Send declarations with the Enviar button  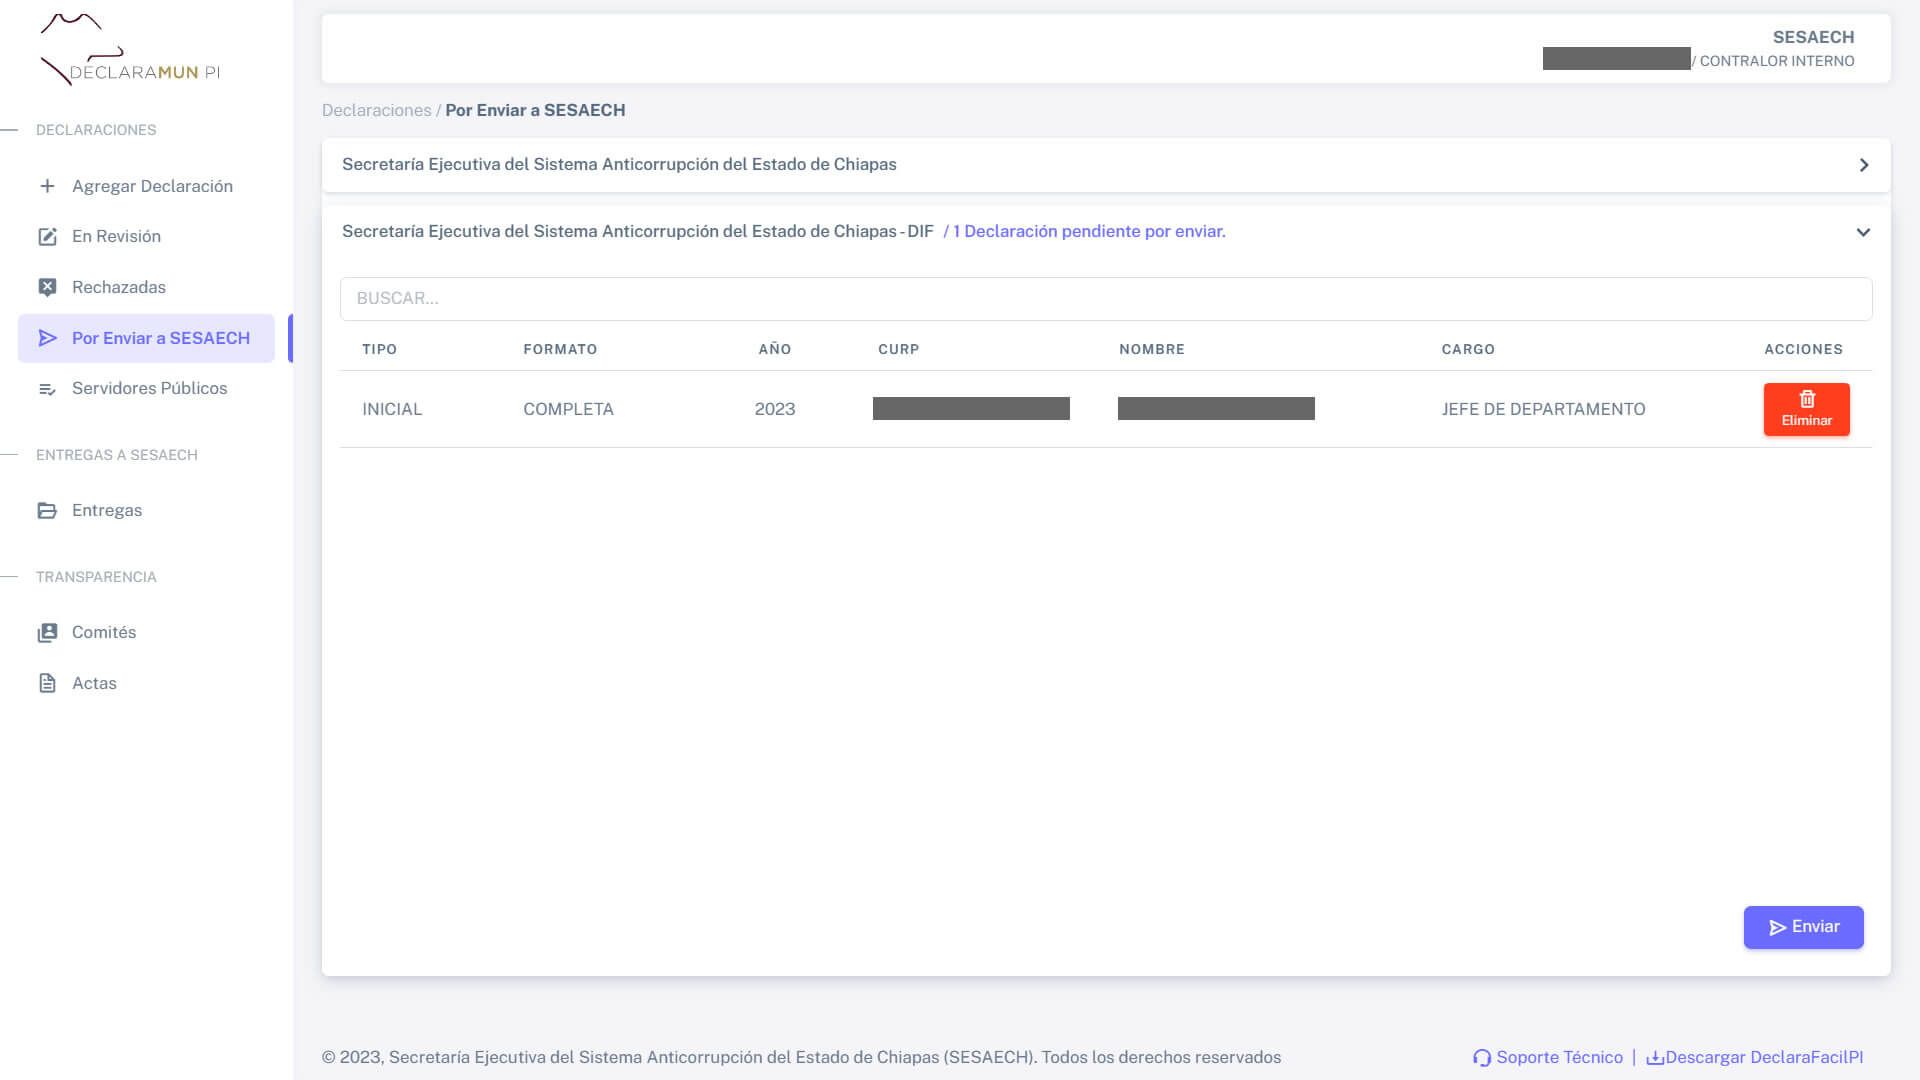click(x=1803, y=927)
